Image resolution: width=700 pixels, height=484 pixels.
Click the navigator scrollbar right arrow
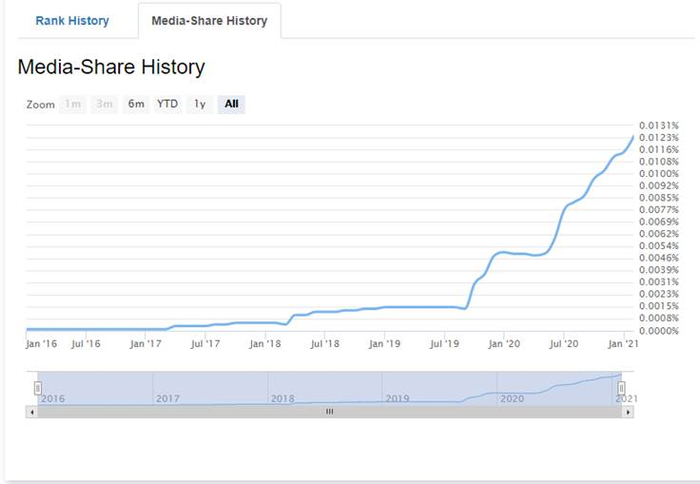tap(627, 411)
